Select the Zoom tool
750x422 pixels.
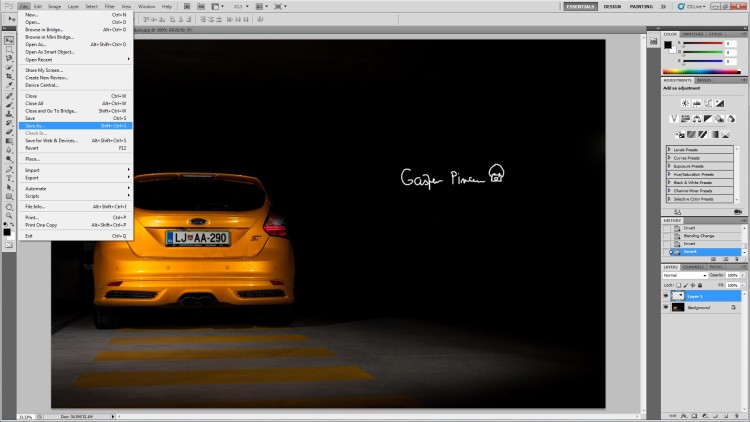(x=9, y=216)
